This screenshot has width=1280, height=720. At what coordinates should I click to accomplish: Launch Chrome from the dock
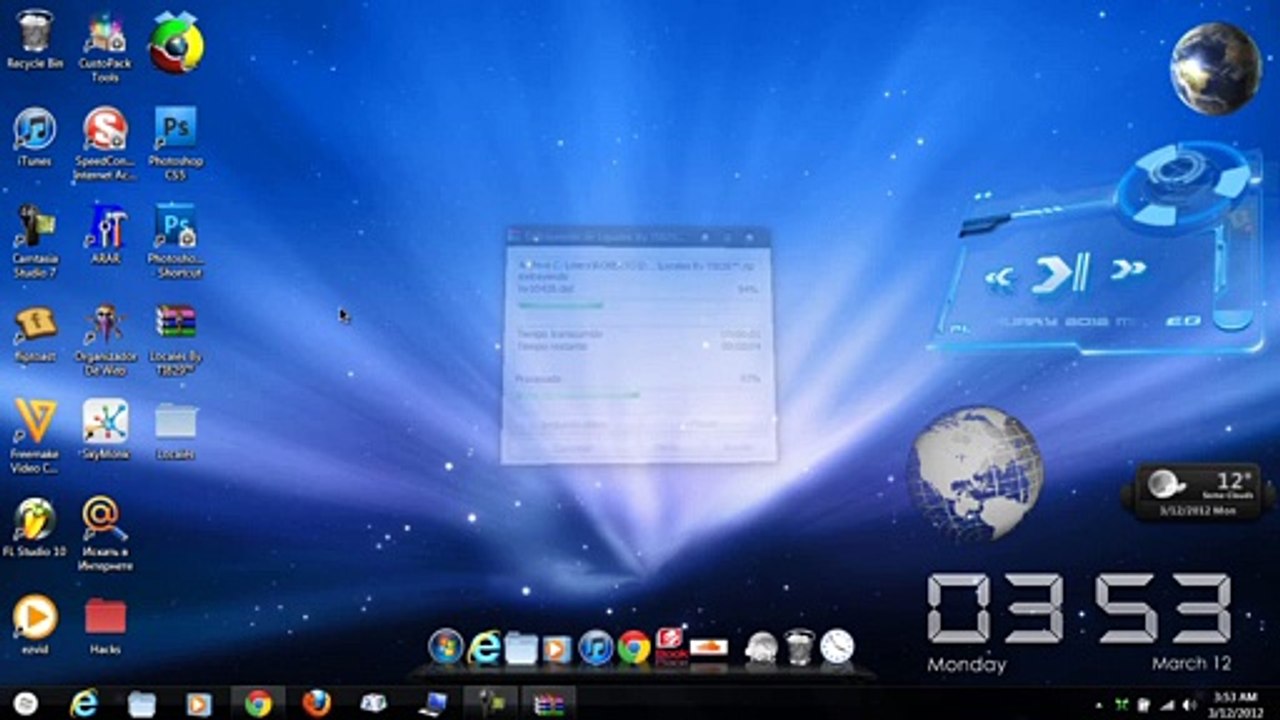click(x=634, y=647)
